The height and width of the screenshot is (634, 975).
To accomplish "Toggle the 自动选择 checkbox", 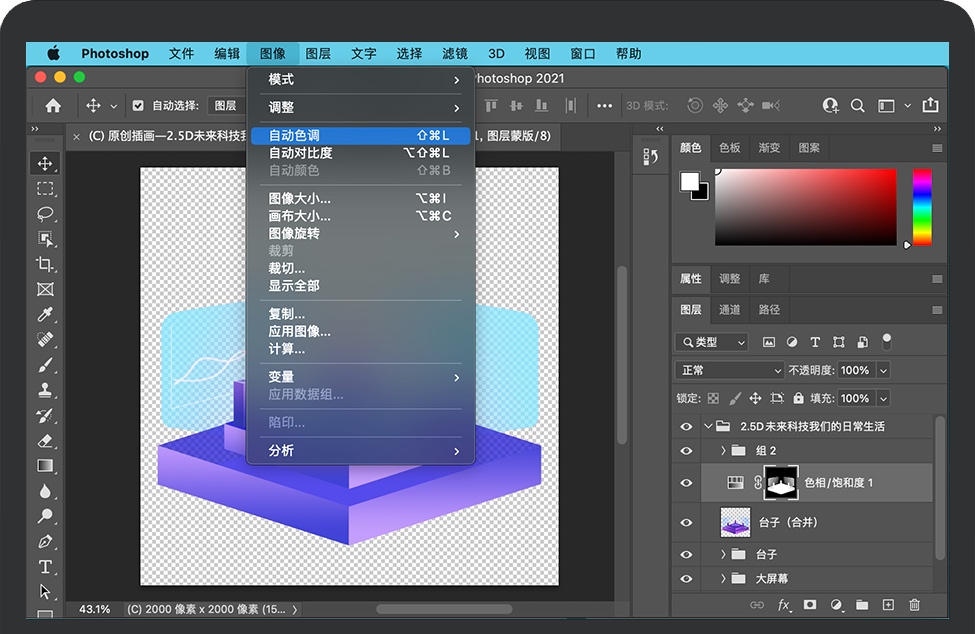I will pos(138,105).
